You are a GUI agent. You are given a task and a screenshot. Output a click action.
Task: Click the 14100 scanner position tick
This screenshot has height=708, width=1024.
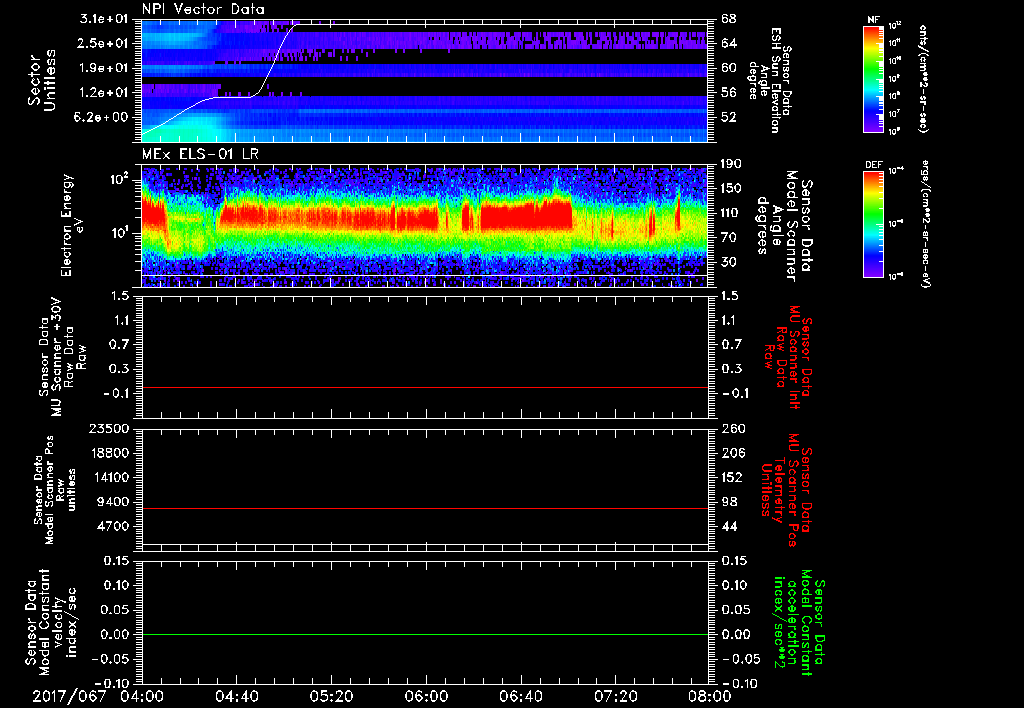108,477
